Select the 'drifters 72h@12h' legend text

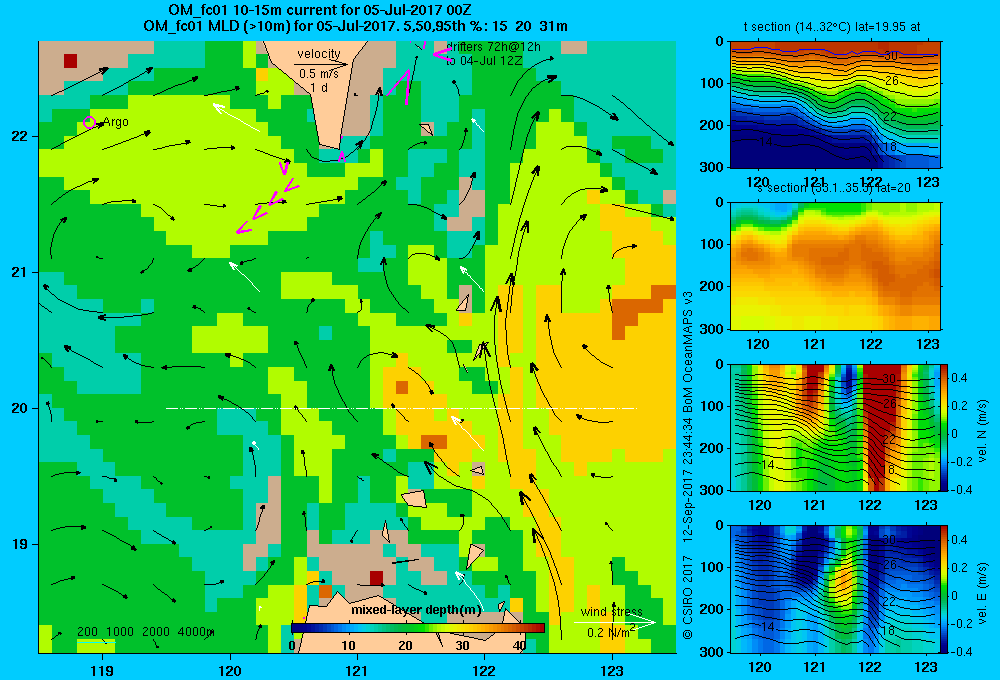pyautogui.click(x=493, y=47)
